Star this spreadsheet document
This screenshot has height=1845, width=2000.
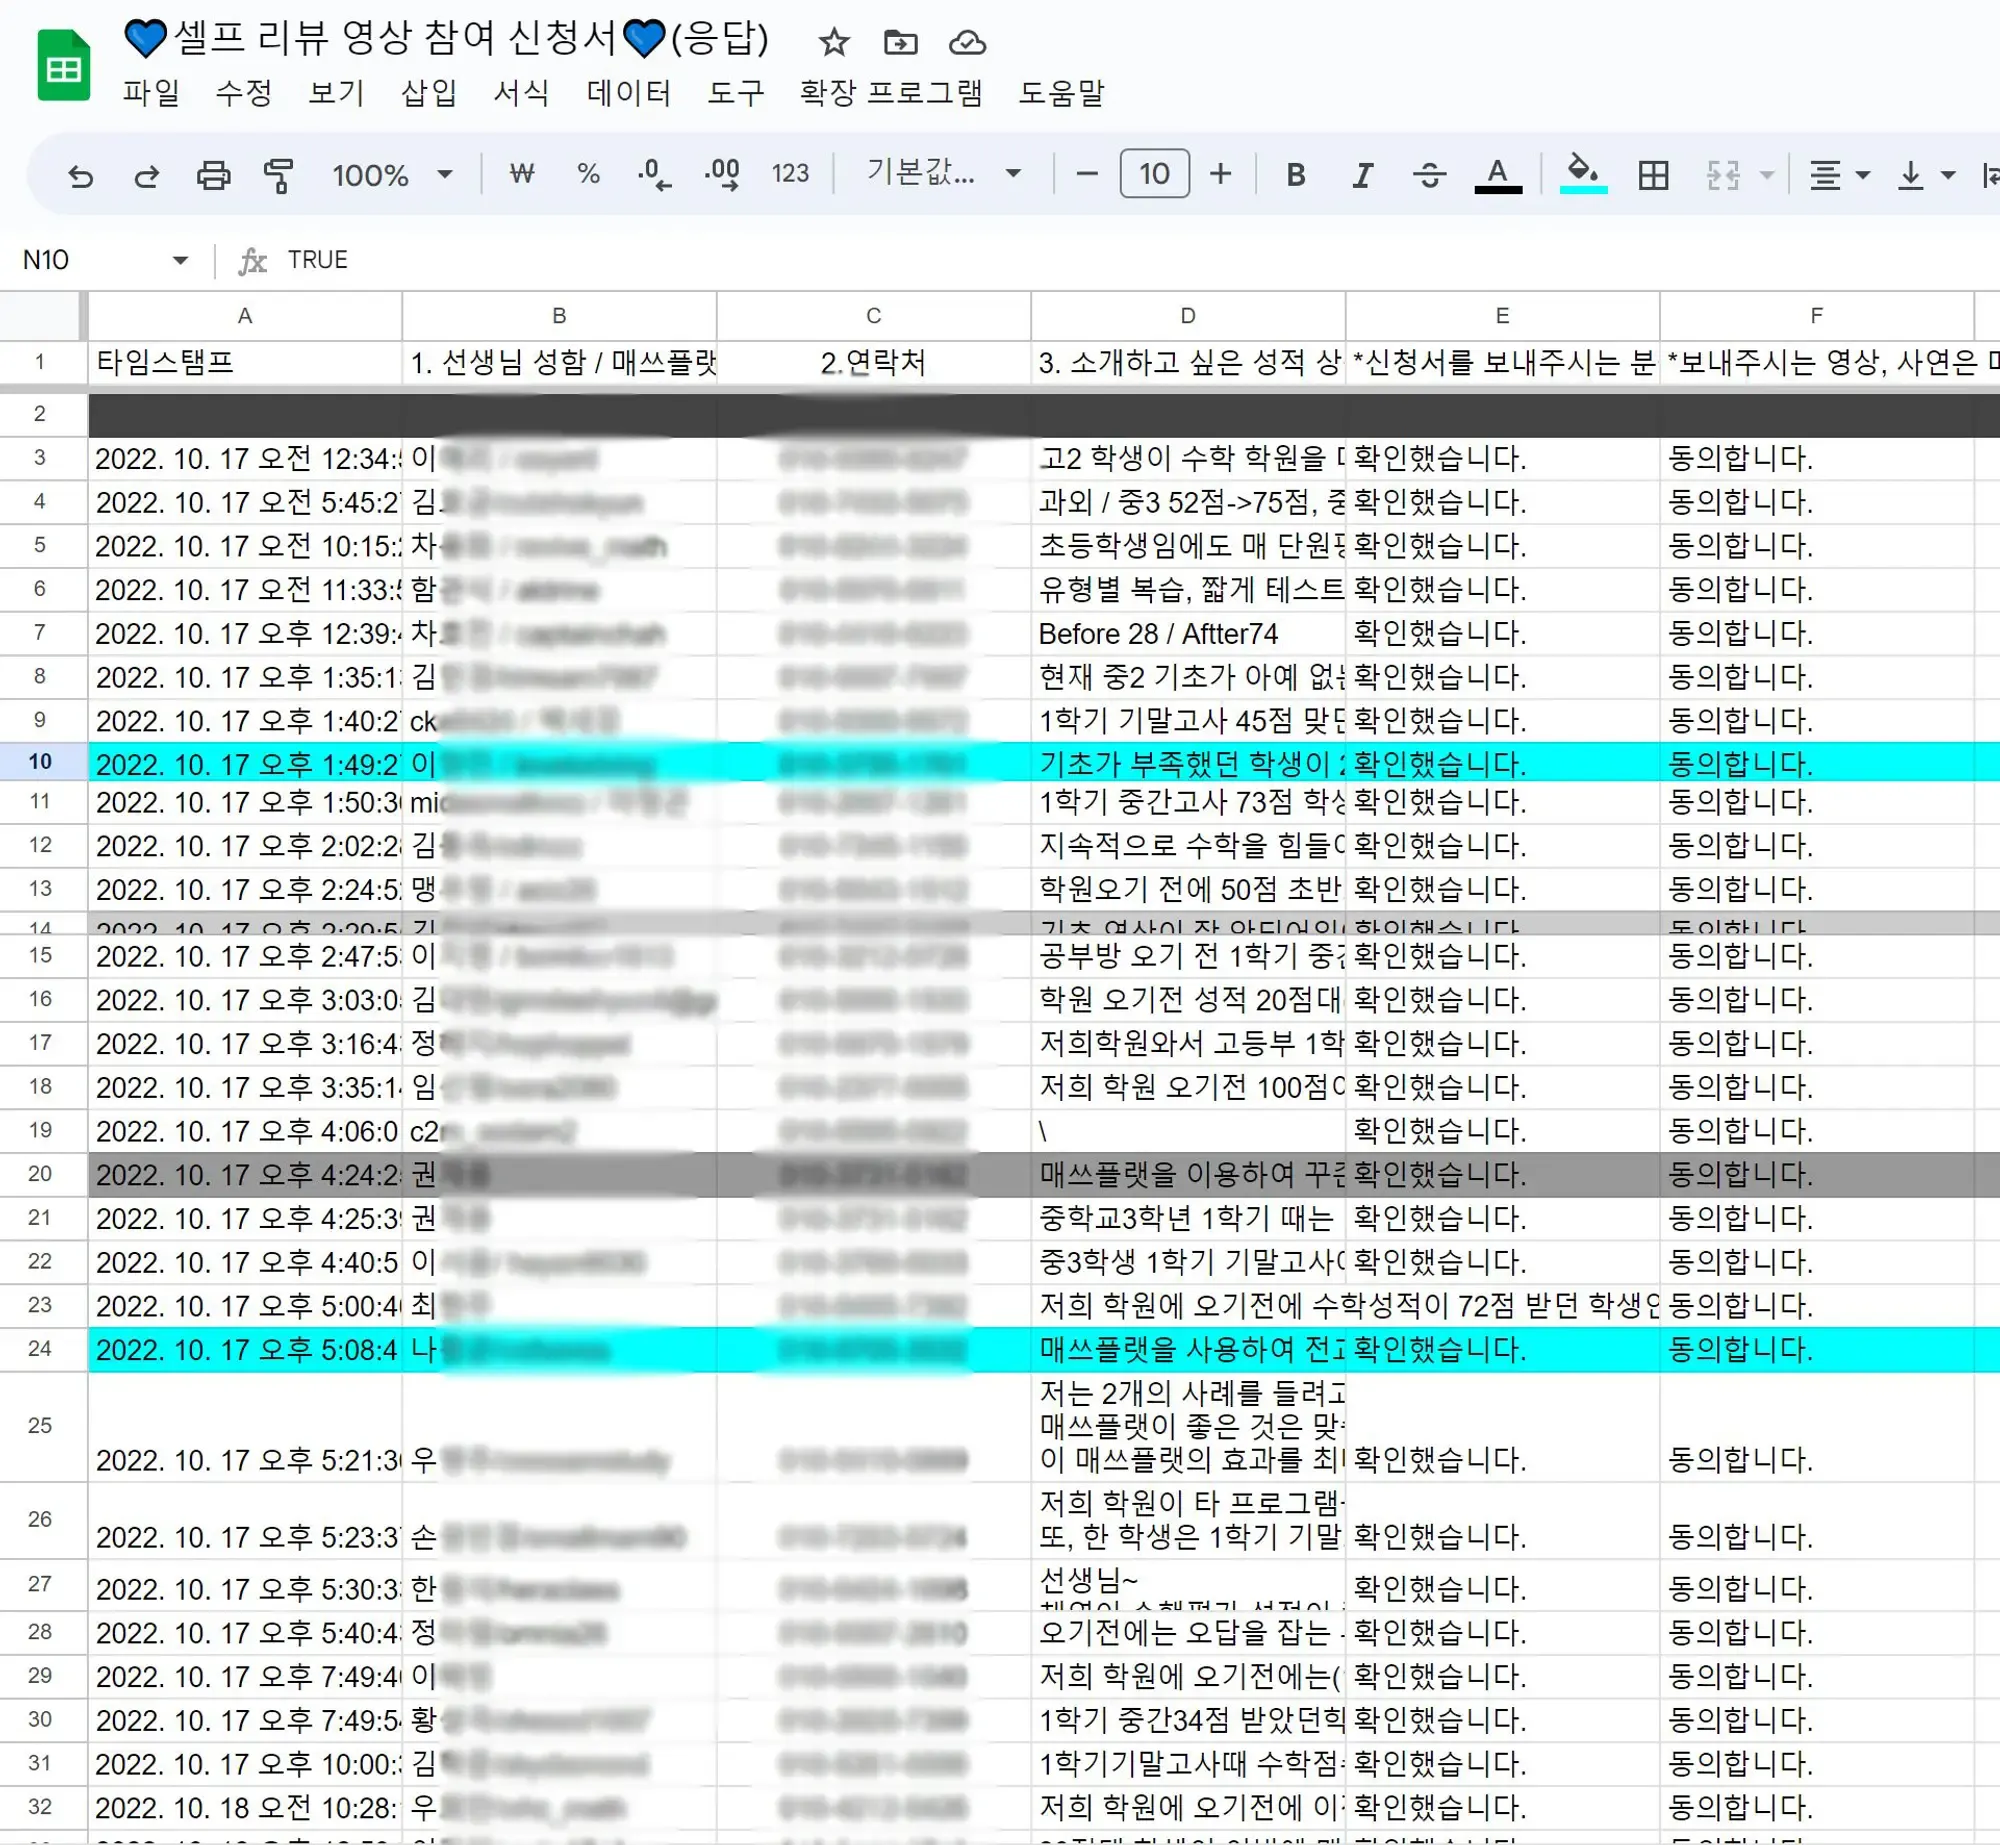[833, 42]
